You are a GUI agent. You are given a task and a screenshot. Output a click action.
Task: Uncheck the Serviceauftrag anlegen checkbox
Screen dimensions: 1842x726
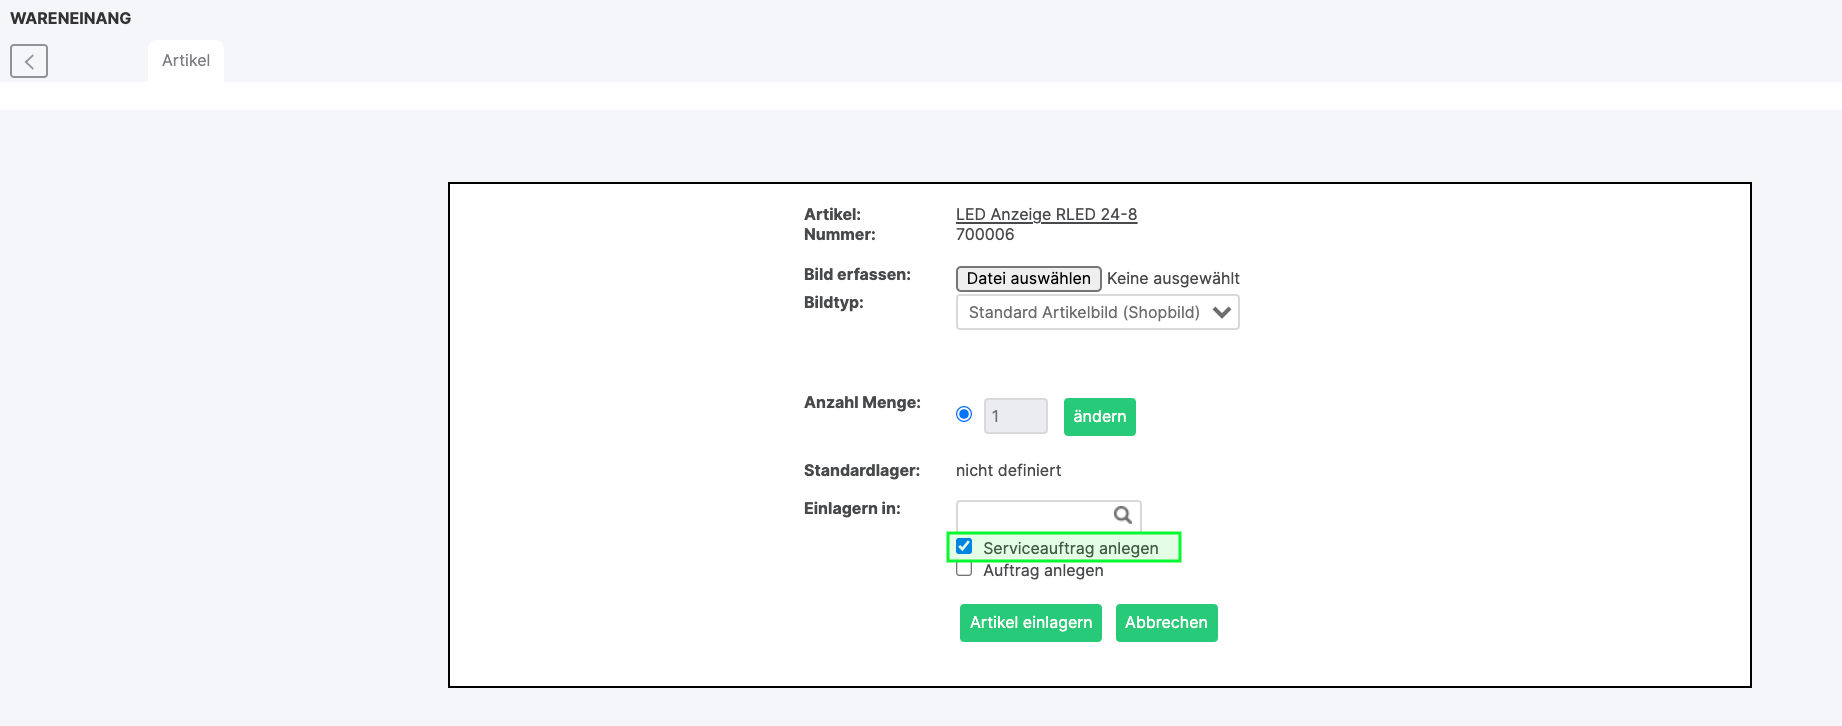click(x=964, y=546)
